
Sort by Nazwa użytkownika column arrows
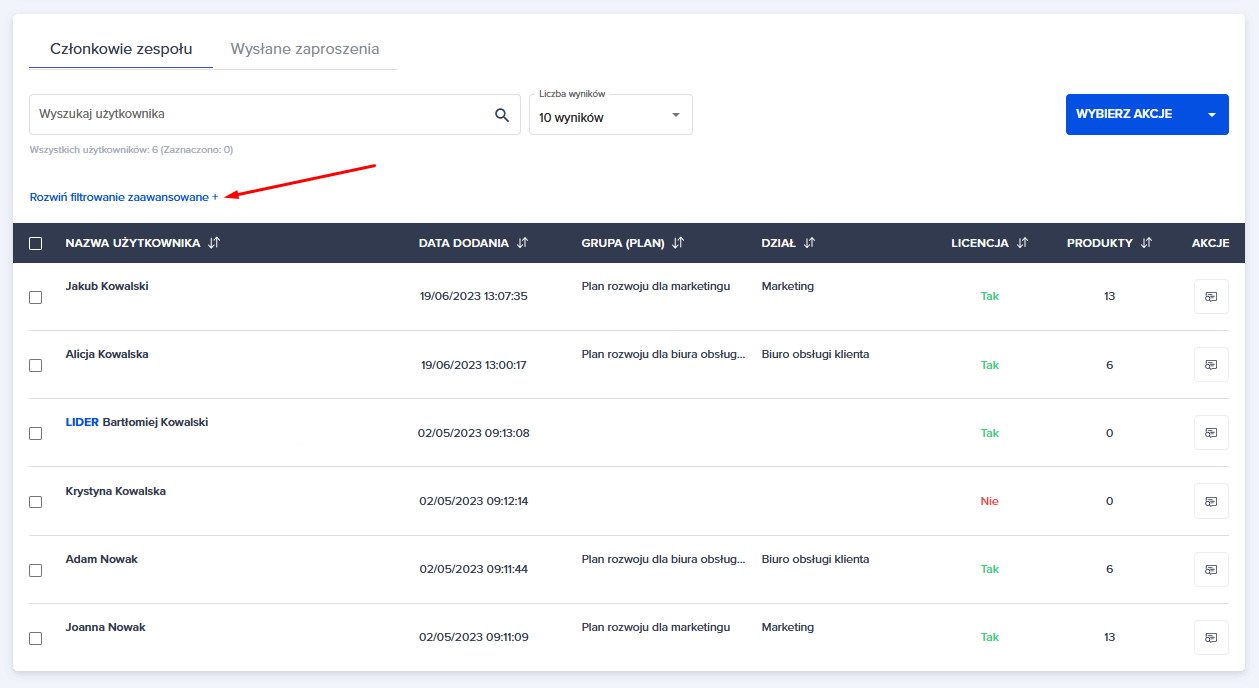tap(214, 243)
